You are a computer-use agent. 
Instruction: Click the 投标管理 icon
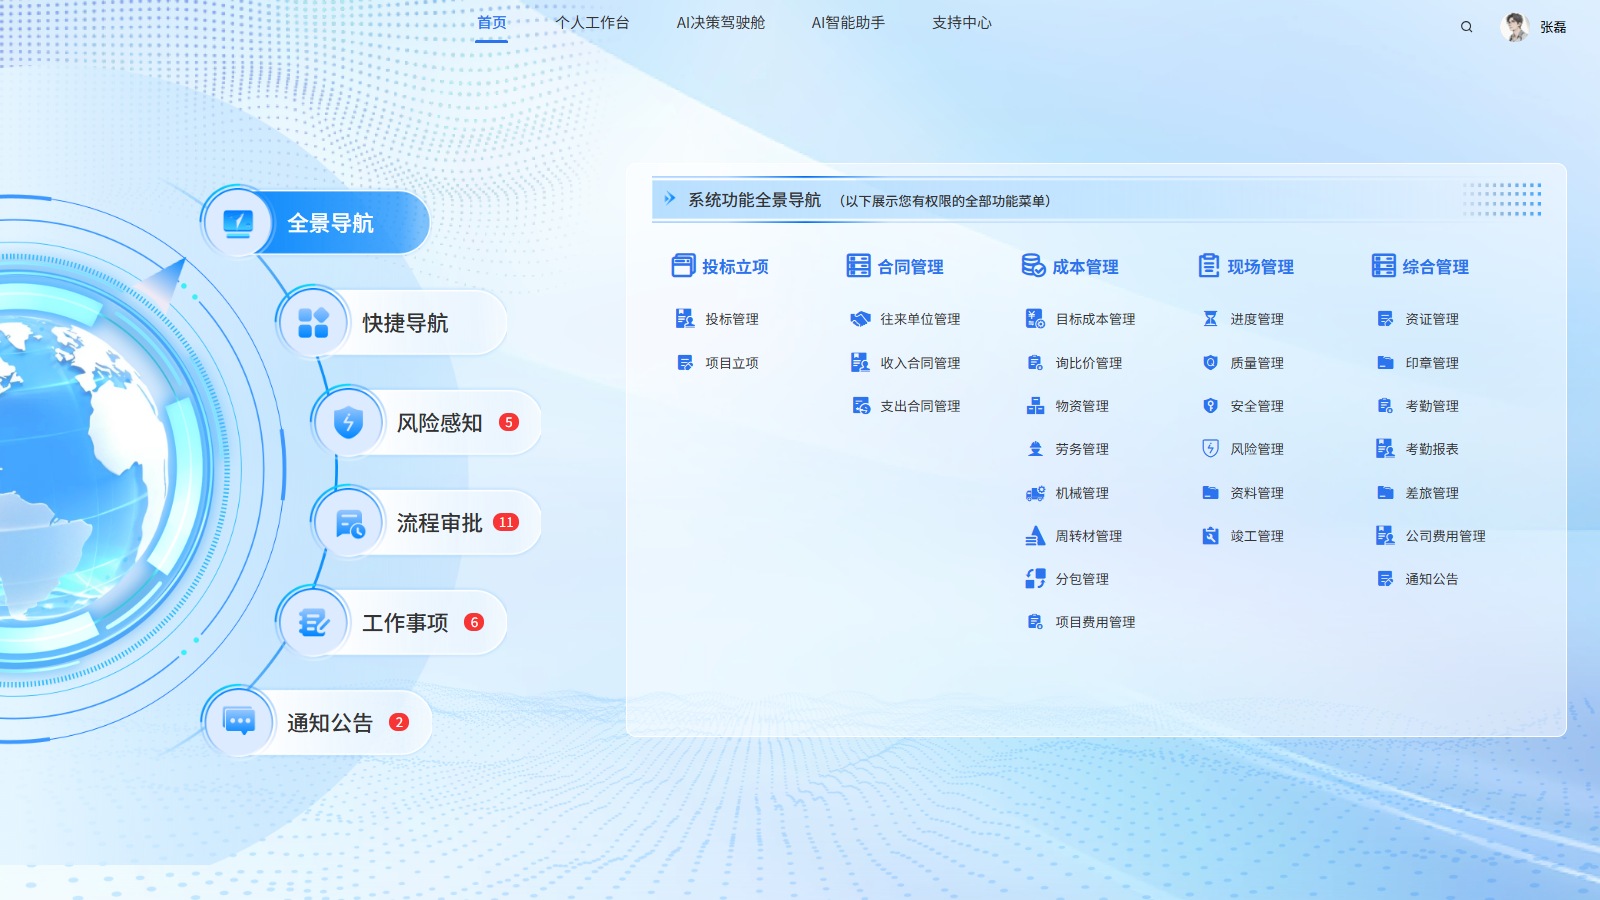(x=685, y=319)
